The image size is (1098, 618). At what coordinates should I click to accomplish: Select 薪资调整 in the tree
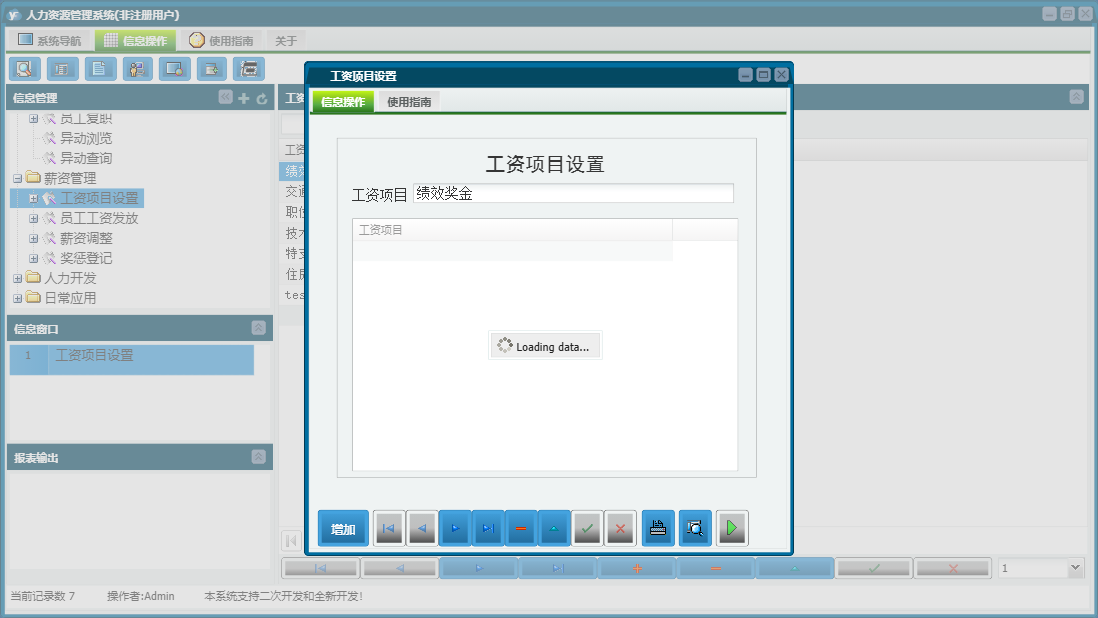(86, 238)
